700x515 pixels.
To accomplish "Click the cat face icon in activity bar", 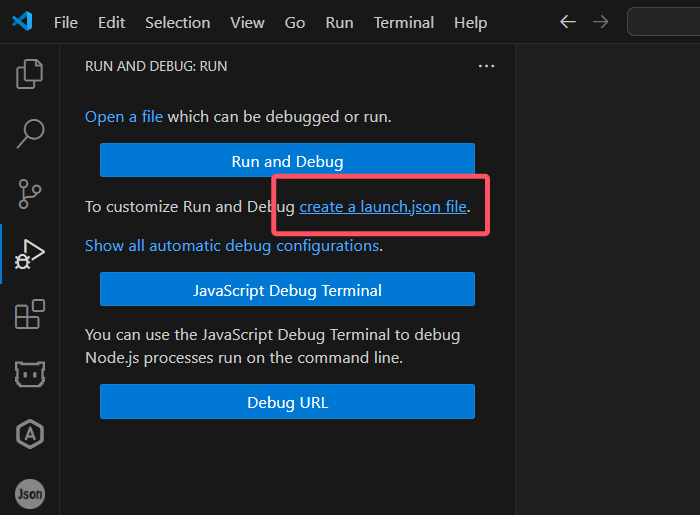I will click(x=30, y=374).
